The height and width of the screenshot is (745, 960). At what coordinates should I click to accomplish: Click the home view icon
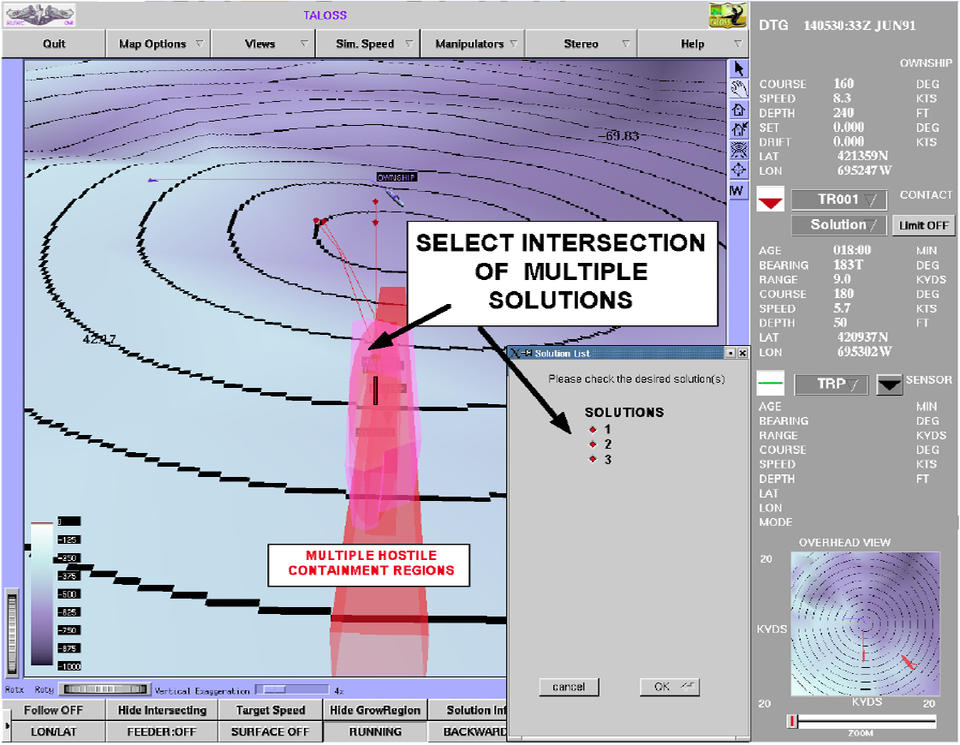click(x=737, y=109)
